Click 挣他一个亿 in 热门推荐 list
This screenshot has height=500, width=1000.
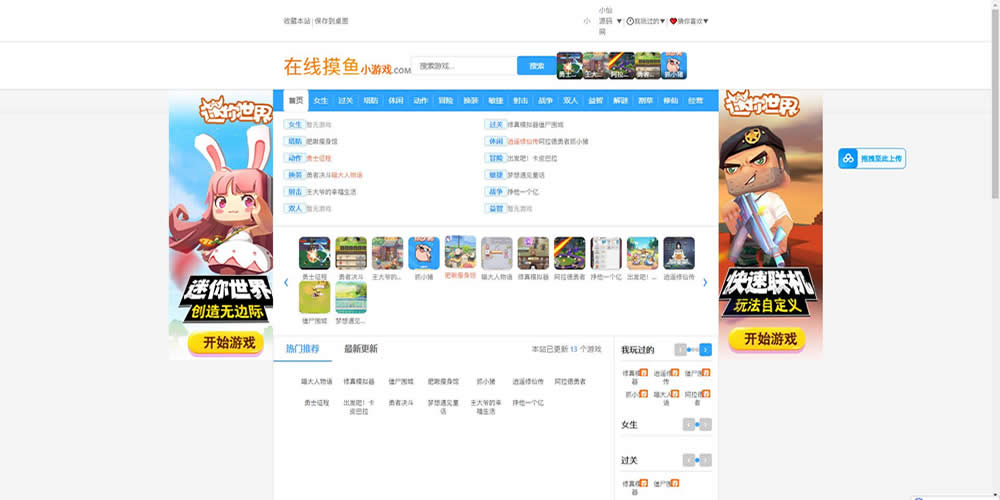(529, 403)
